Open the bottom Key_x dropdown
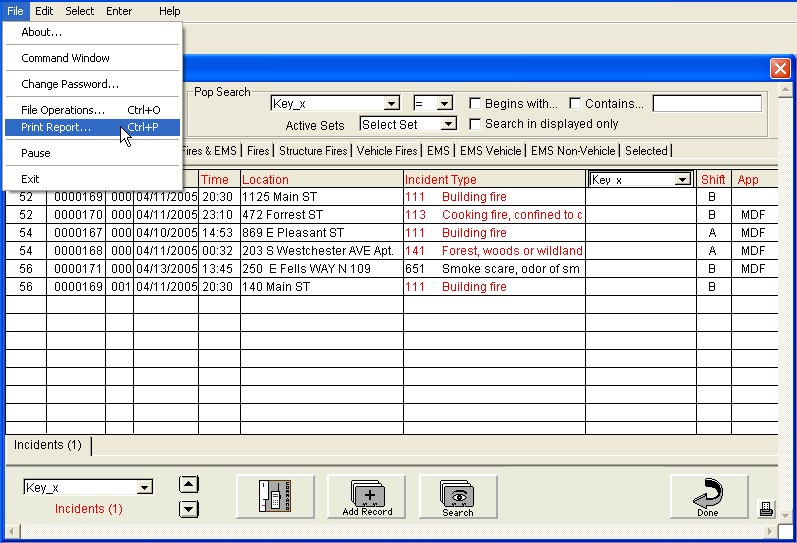Viewport: 797px width, 543px height. (x=145, y=488)
